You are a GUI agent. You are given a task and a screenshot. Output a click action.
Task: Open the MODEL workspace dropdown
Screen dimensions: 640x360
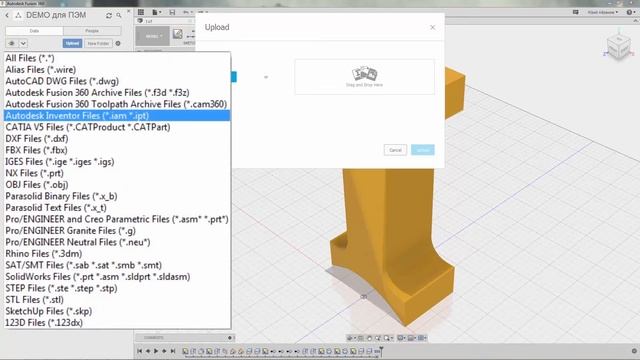[153, 36]
